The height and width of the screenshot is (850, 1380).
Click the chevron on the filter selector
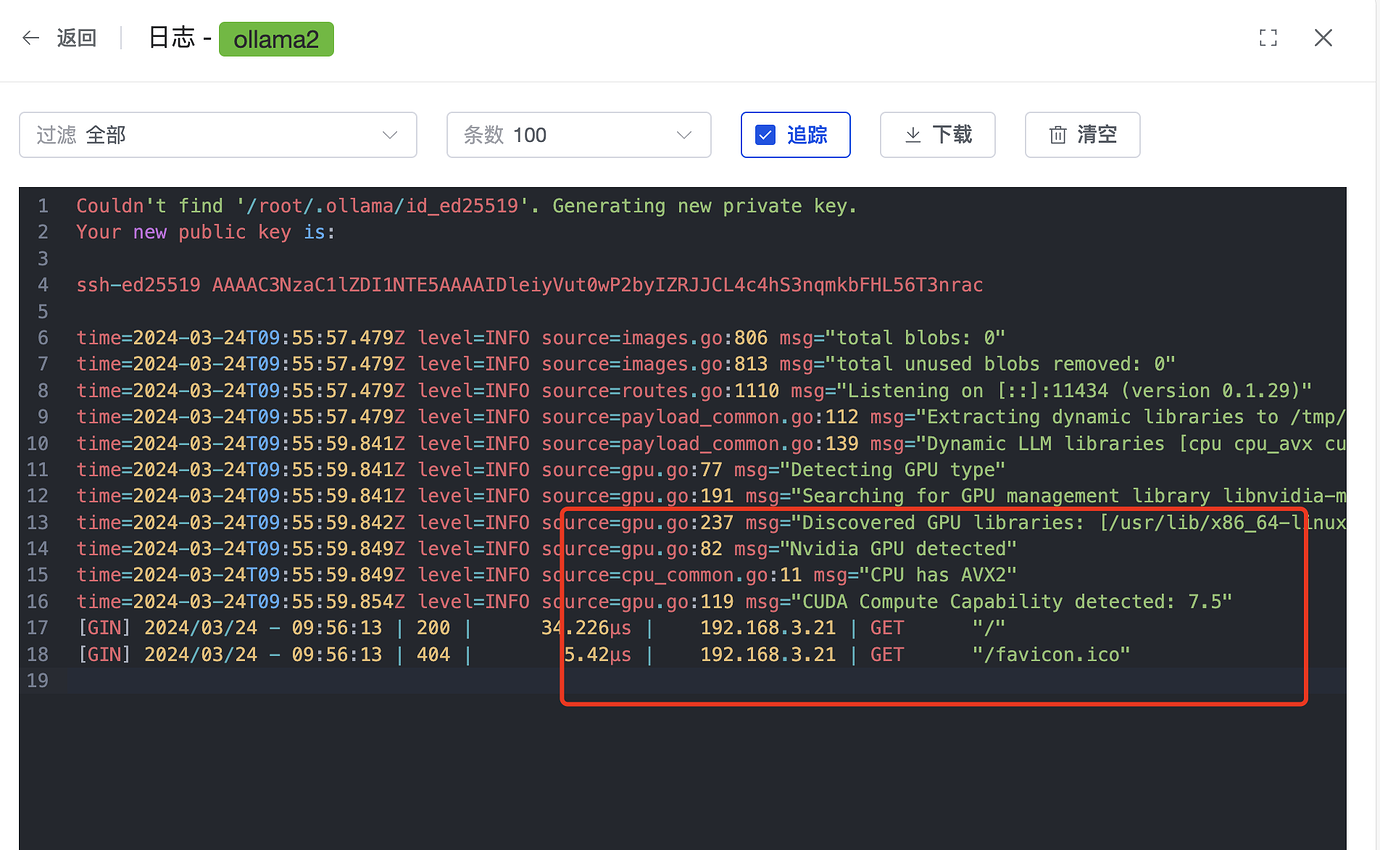pos(389,134)
